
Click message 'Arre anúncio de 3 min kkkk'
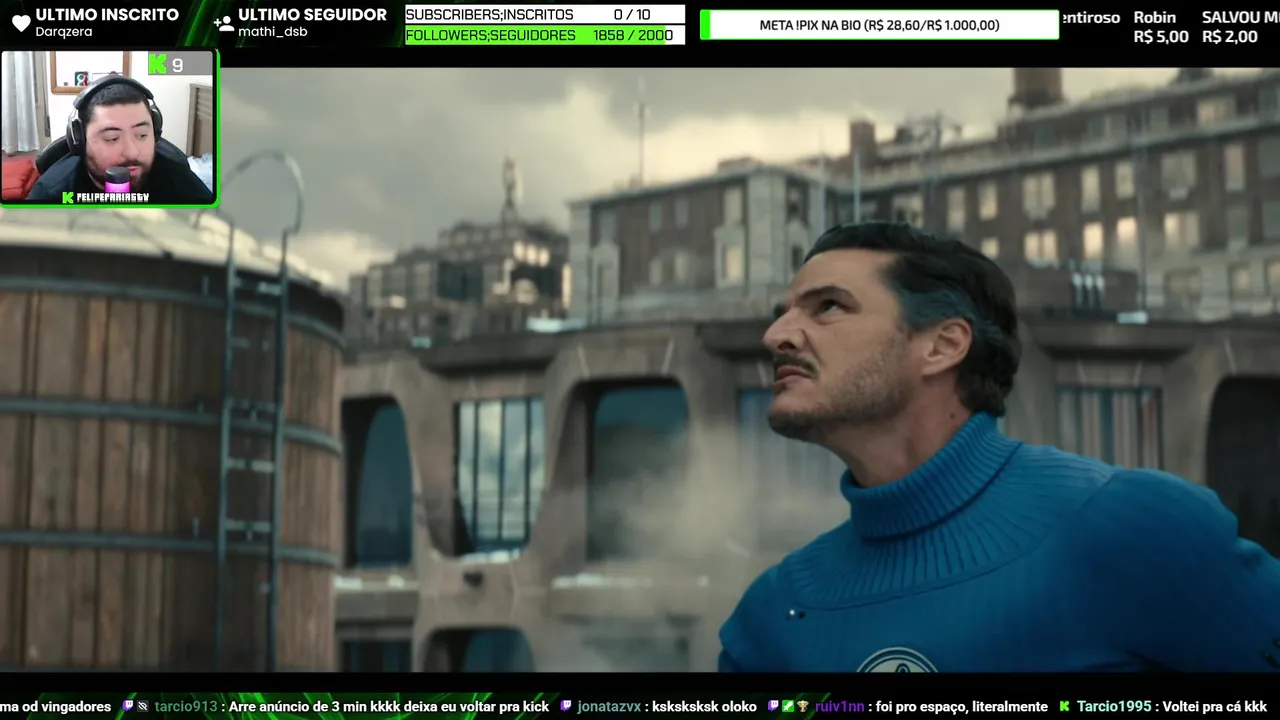coord(317,706)
